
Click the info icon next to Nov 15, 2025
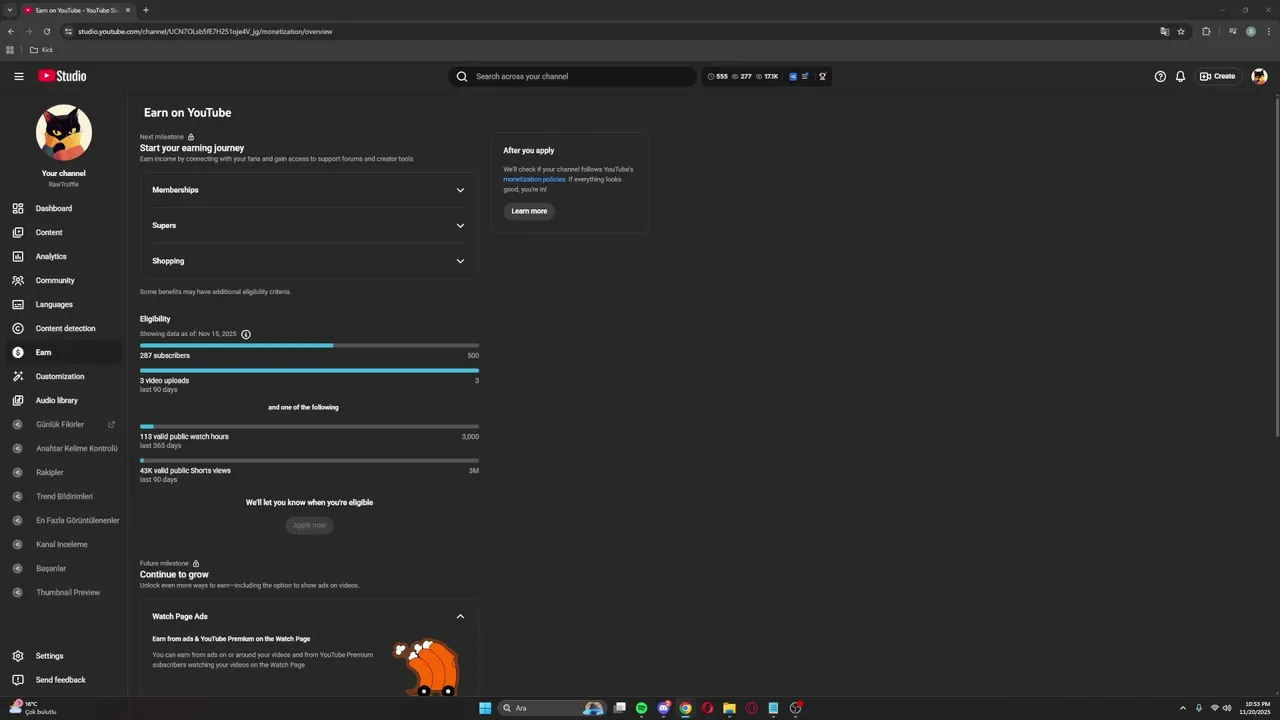[x=246, y=334]
